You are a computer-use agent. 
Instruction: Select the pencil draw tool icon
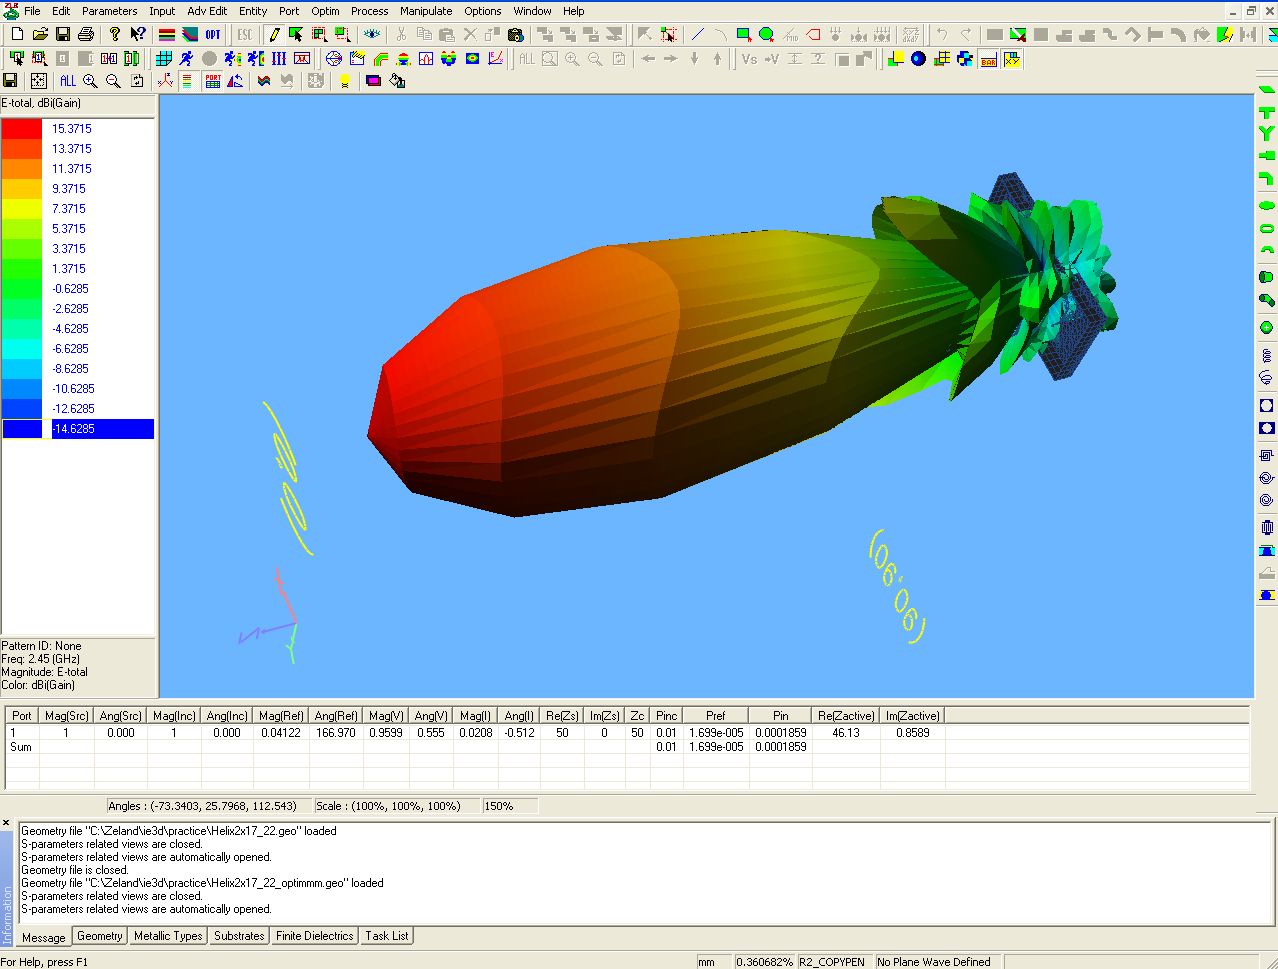[273, 35]
